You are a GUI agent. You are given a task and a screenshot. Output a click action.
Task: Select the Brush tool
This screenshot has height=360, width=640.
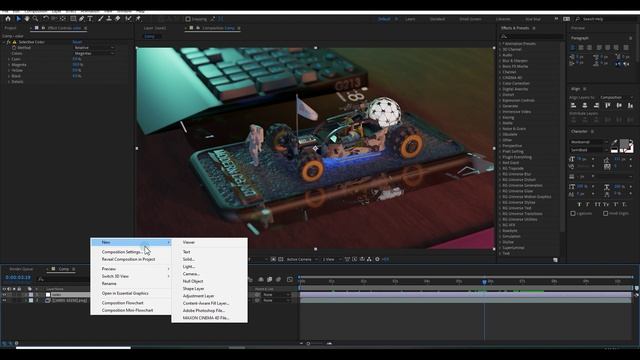[x=100, y=19]
